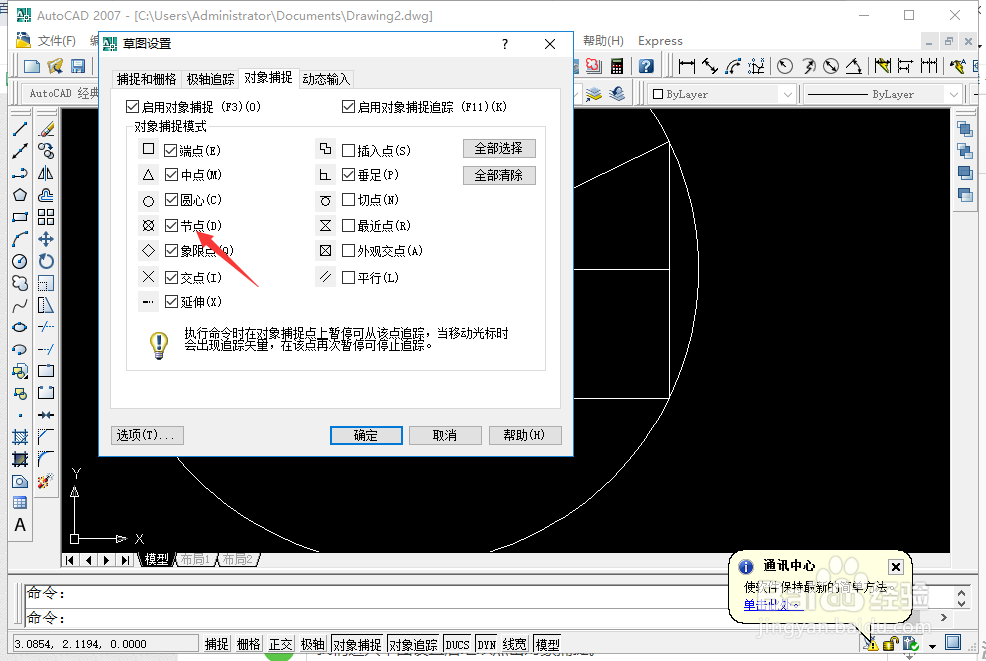Toggle 极轴 in status bar
986x661 pixels.
pos(312,644)
